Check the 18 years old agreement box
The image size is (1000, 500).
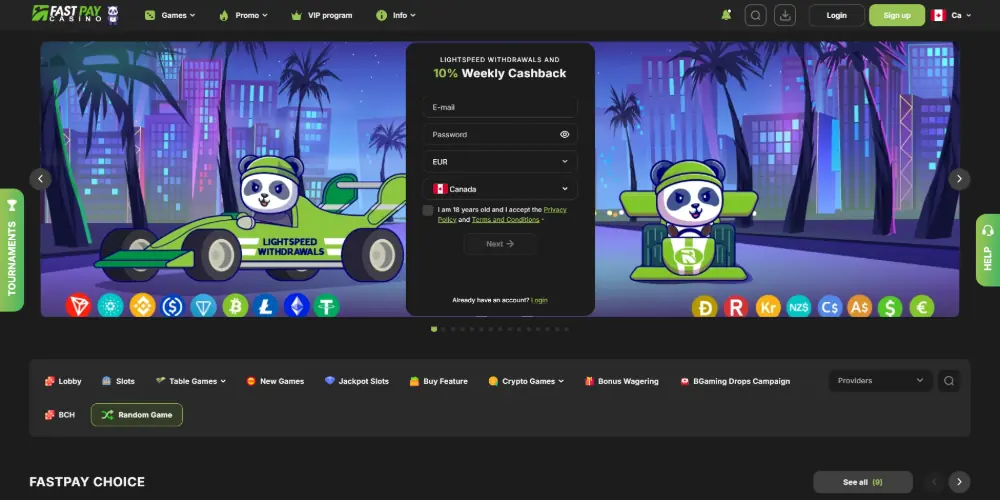point(428,210)
